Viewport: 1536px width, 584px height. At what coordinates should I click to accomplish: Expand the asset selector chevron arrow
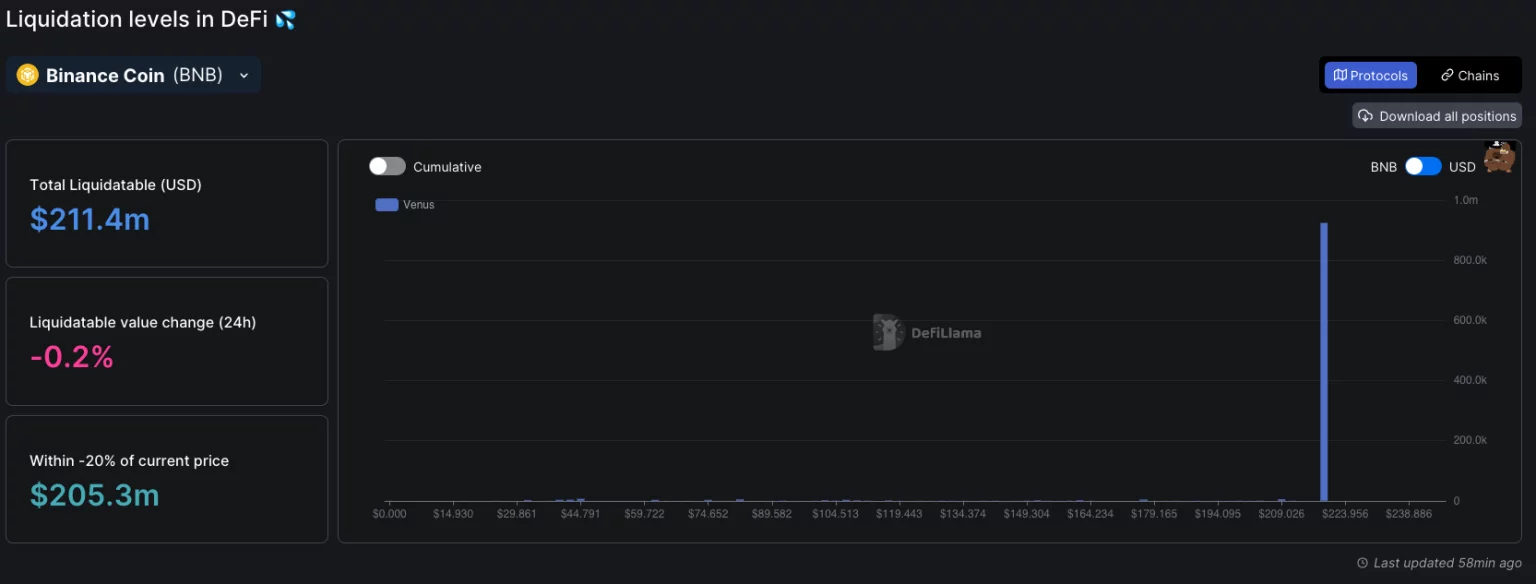pos(244,76)
